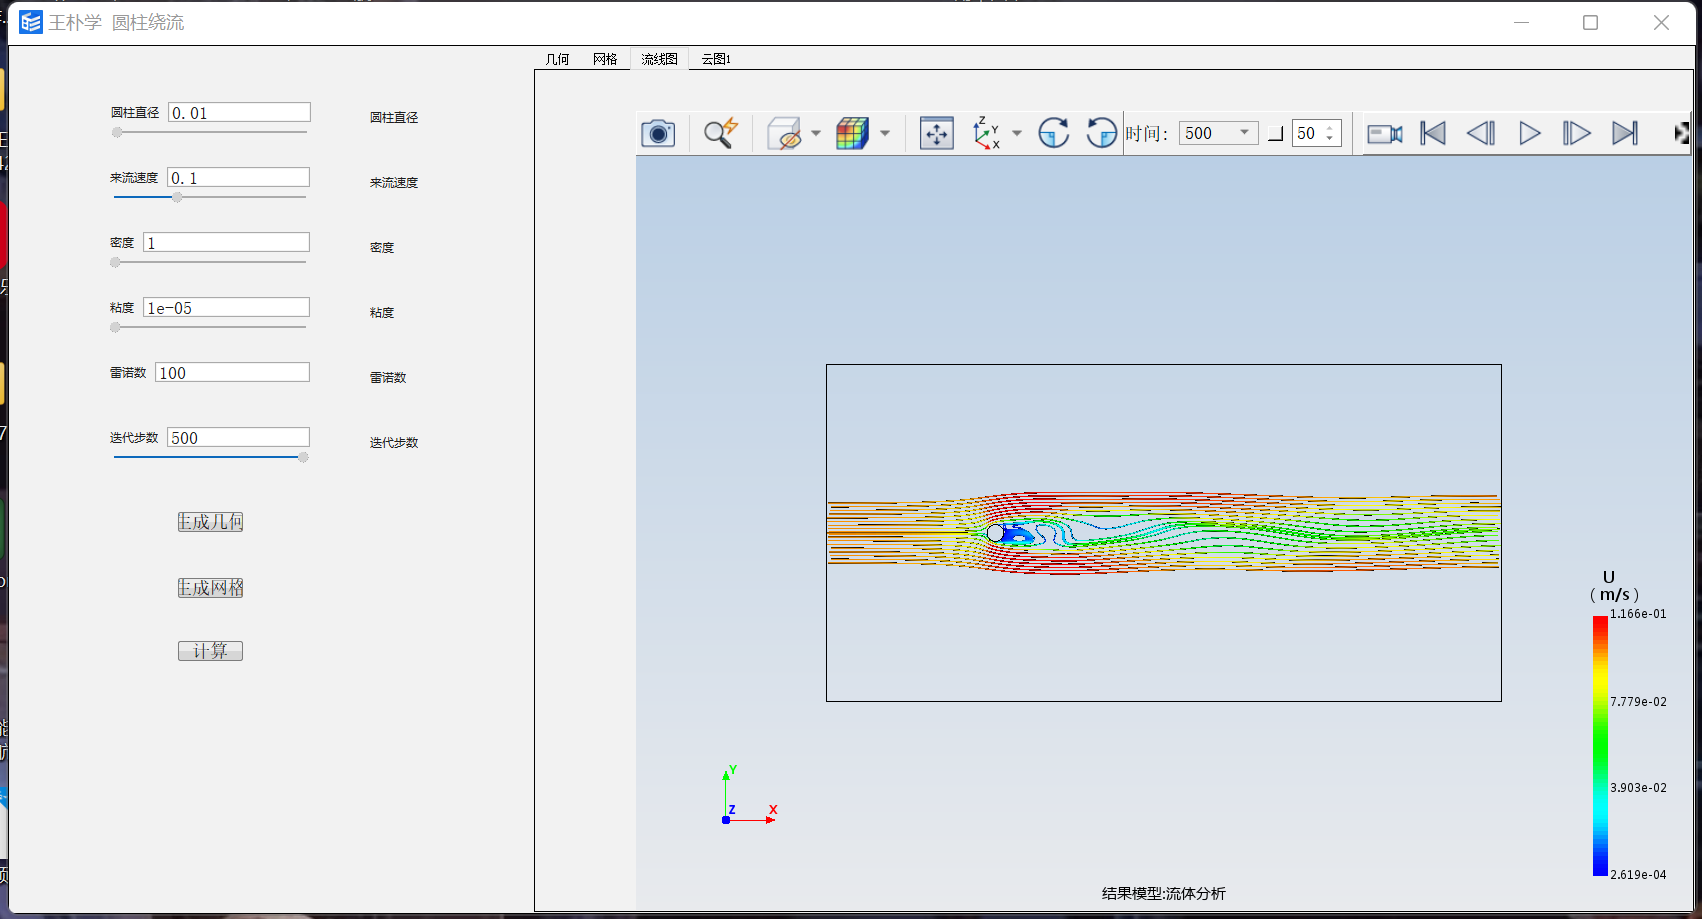The width and height of the screenshot is (1702, 919).
Task: Jump to first animation frame
Action: 1433,133
